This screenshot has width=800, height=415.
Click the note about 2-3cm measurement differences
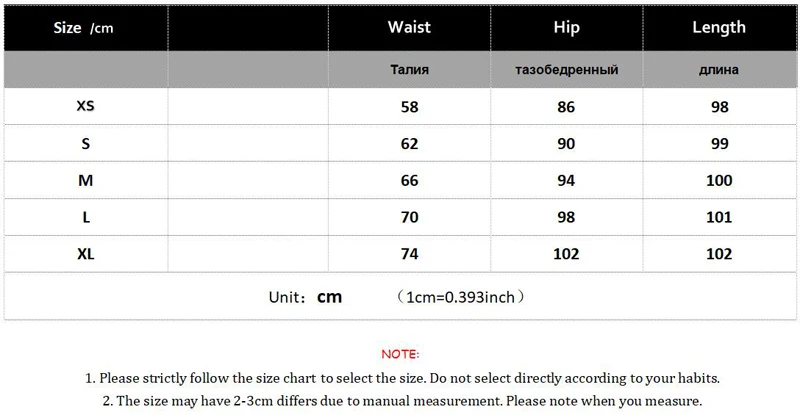click(402, 401)
